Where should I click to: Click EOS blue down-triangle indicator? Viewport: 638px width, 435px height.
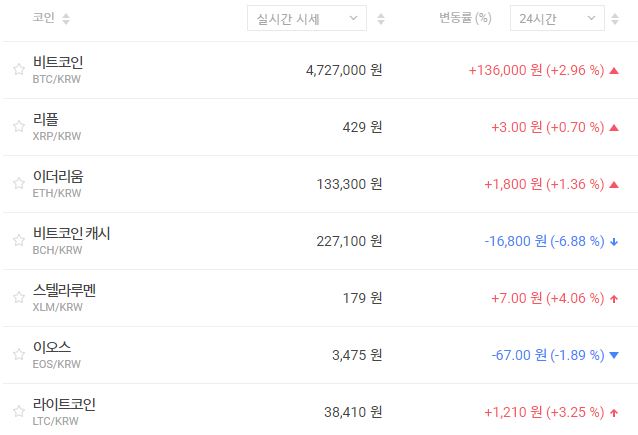pyautogui.click(x=613, y=355)
